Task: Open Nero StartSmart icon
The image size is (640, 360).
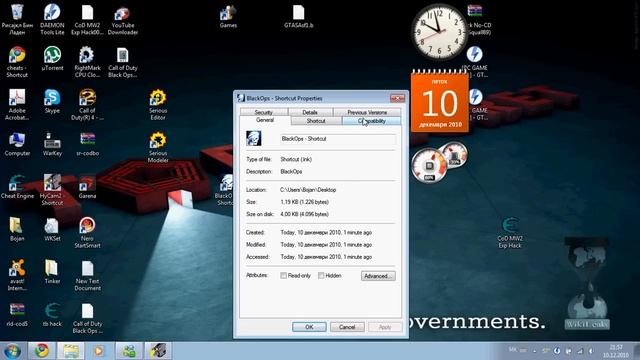Action: coord(87,232)
